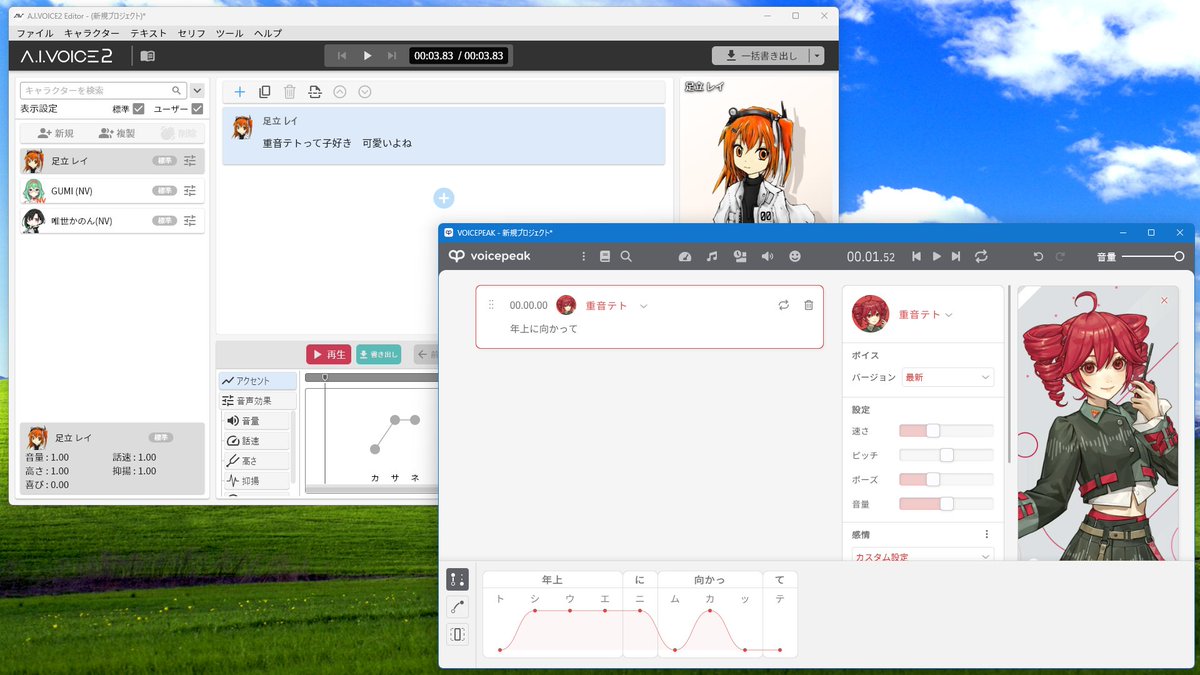This screenshot has height=675, width=1200.
Task: Open the 重音テト dropdown in the right settings panel
Action: coord(949,315)
